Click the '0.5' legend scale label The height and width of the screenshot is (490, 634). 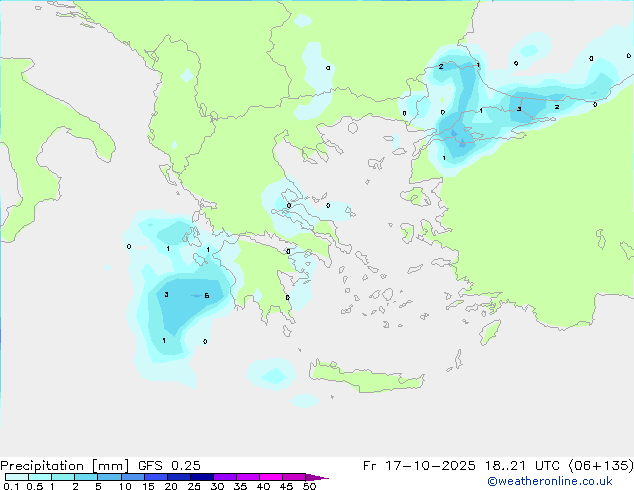point(35,486)
